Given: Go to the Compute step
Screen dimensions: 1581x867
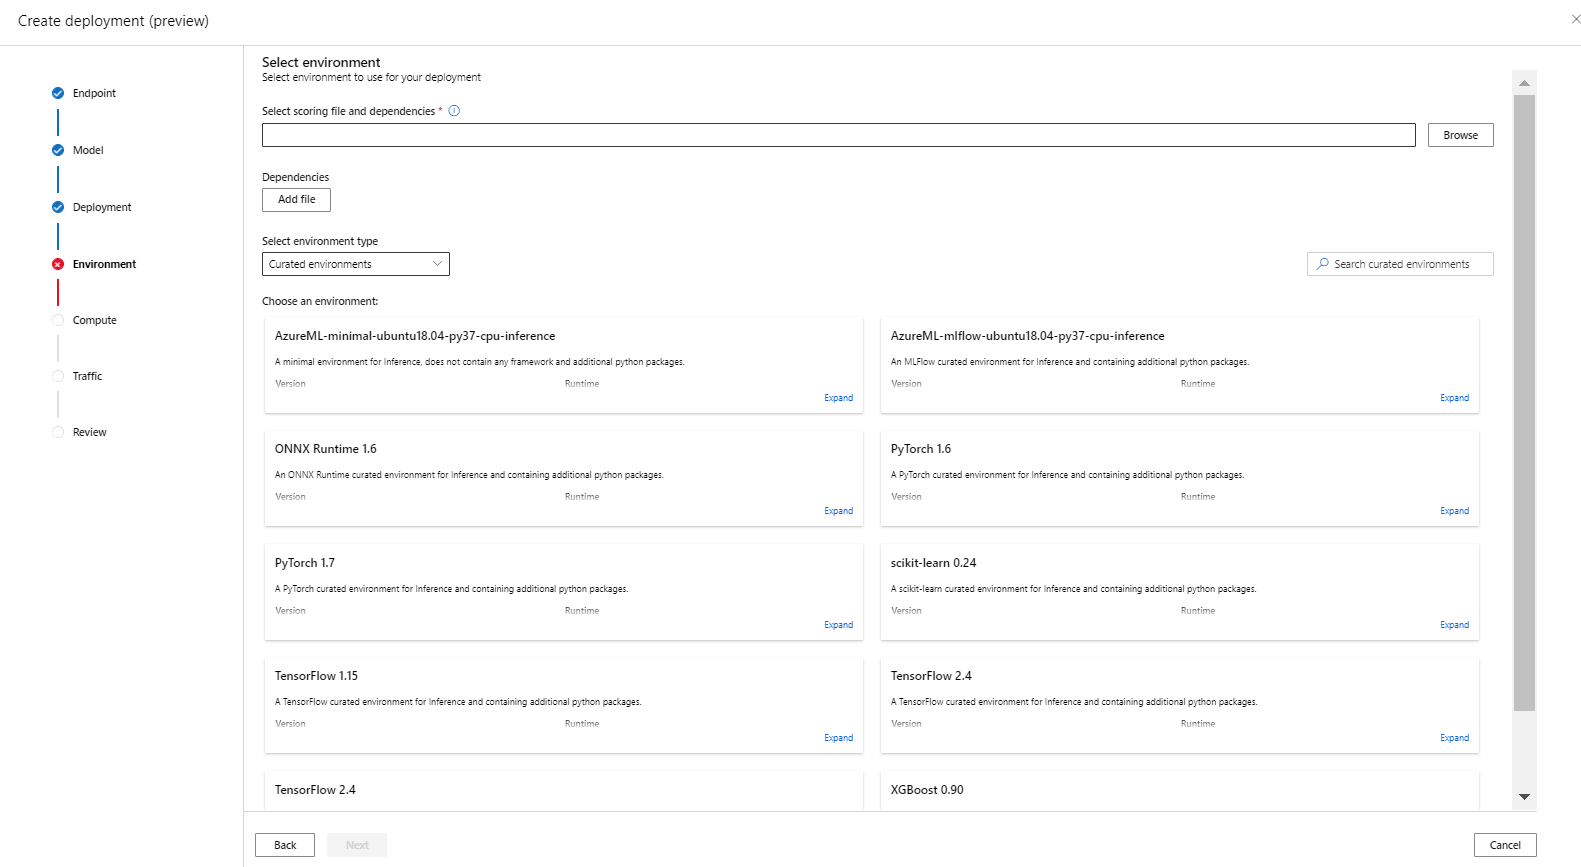Looking at the screenshot, I should (95, 320).
